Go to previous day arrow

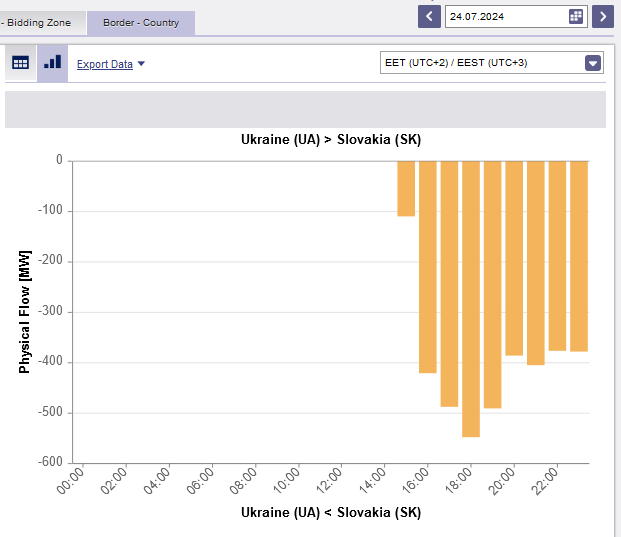430,16
